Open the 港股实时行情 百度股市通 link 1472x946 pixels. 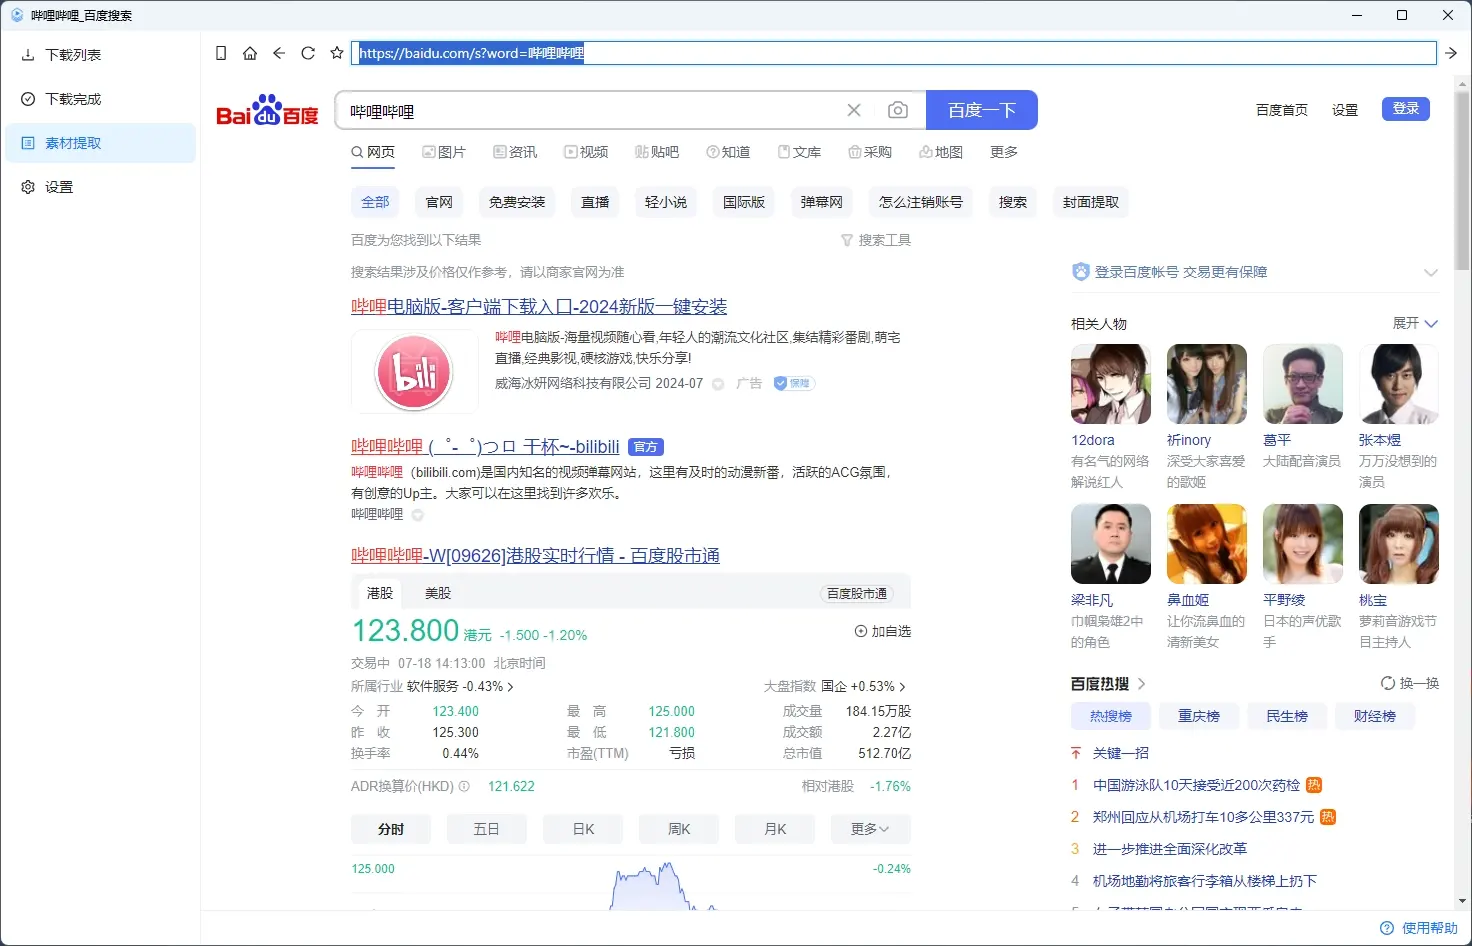(535, 556)
